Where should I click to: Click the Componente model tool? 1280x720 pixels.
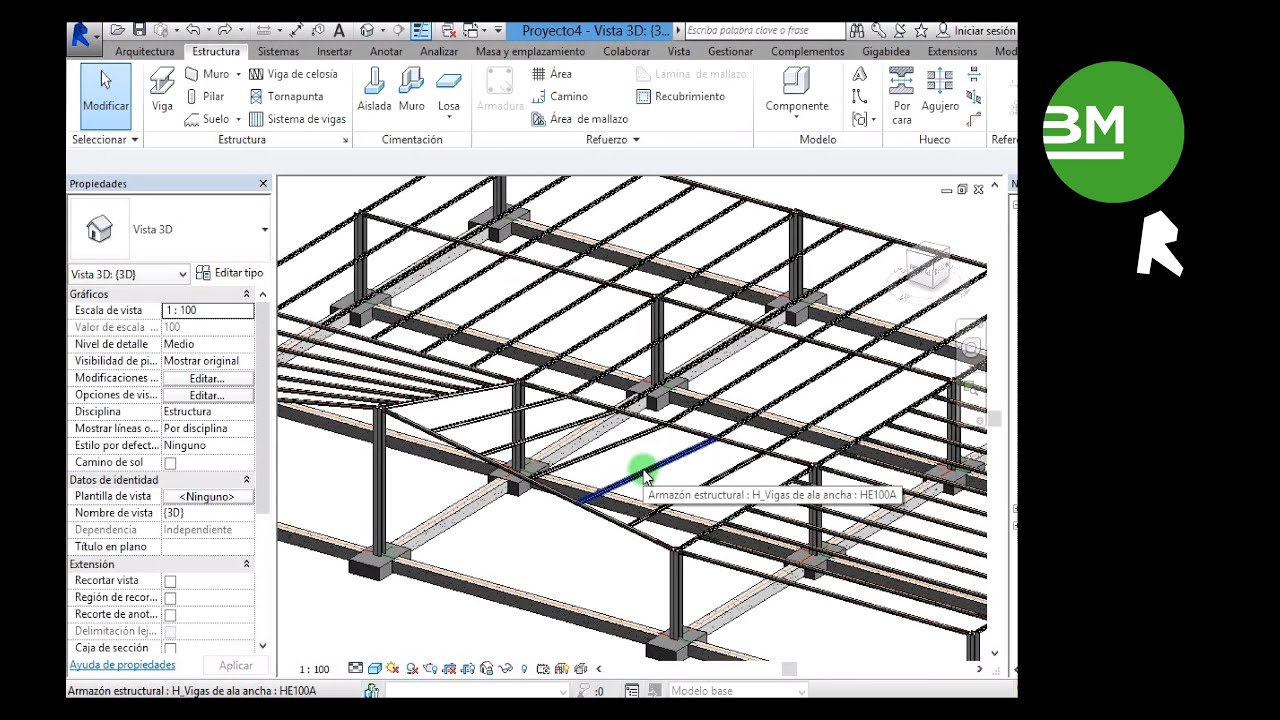[x=797, y=92]
